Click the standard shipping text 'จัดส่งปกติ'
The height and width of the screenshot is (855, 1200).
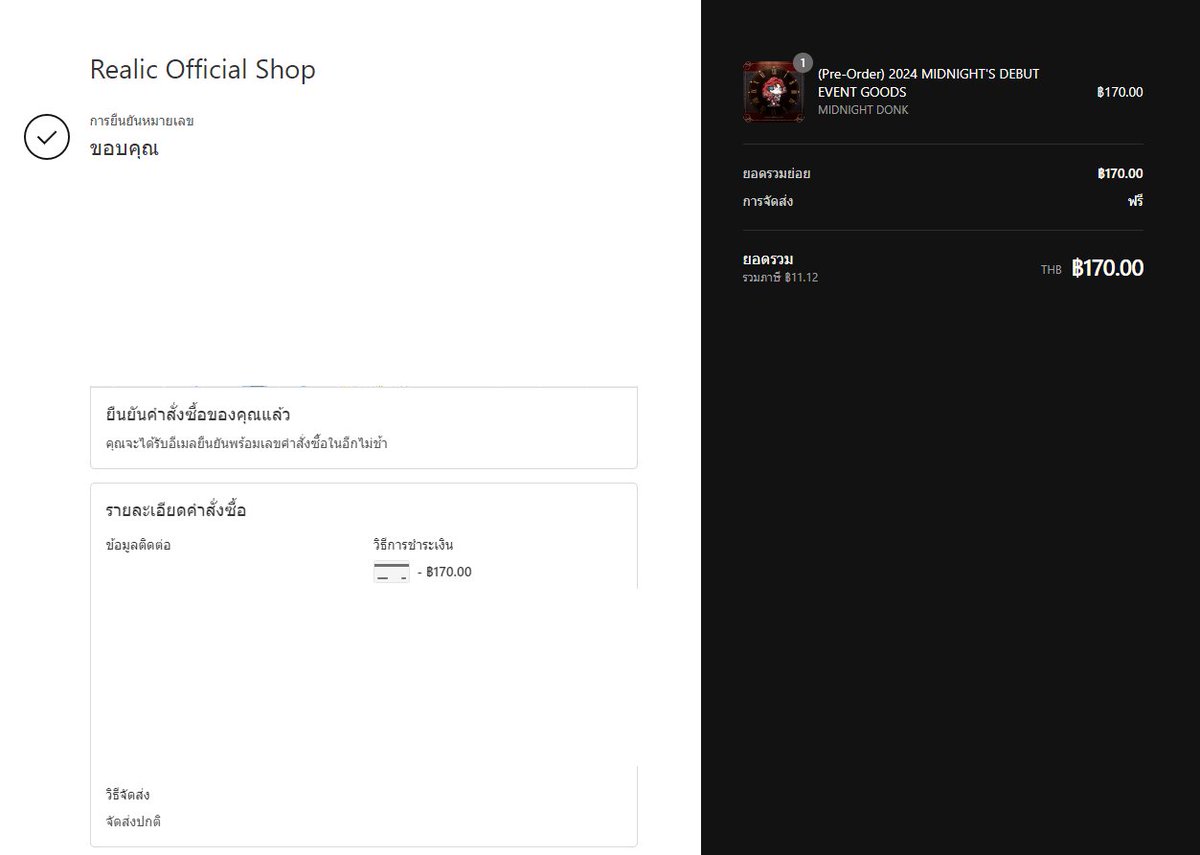coord(134,822)
